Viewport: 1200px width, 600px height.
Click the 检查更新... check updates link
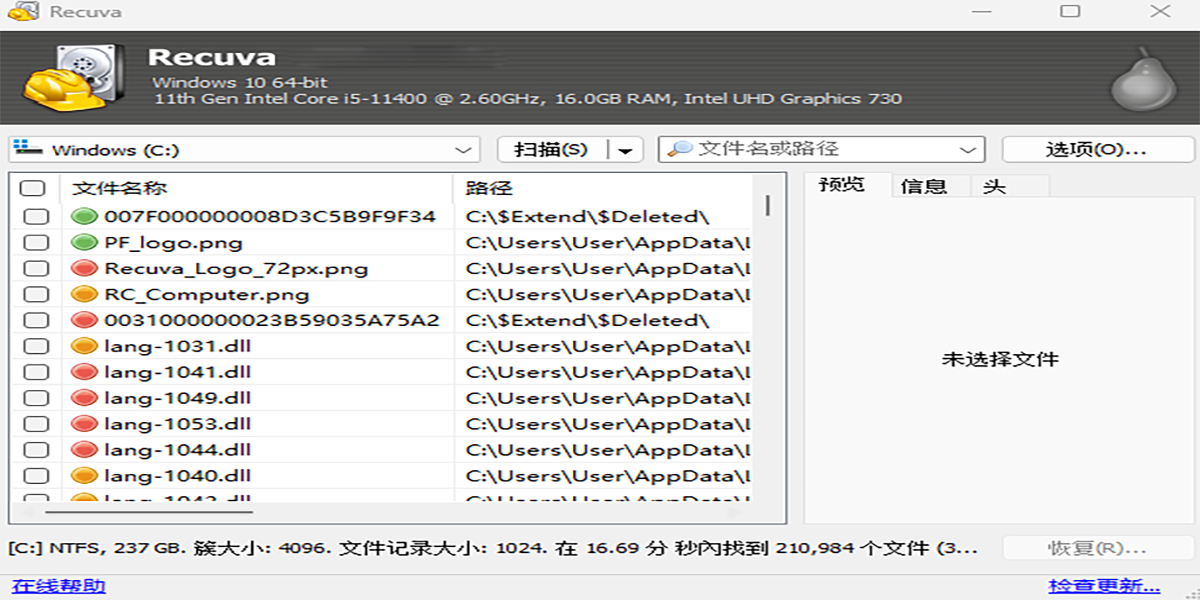(x=1104, y=586)
